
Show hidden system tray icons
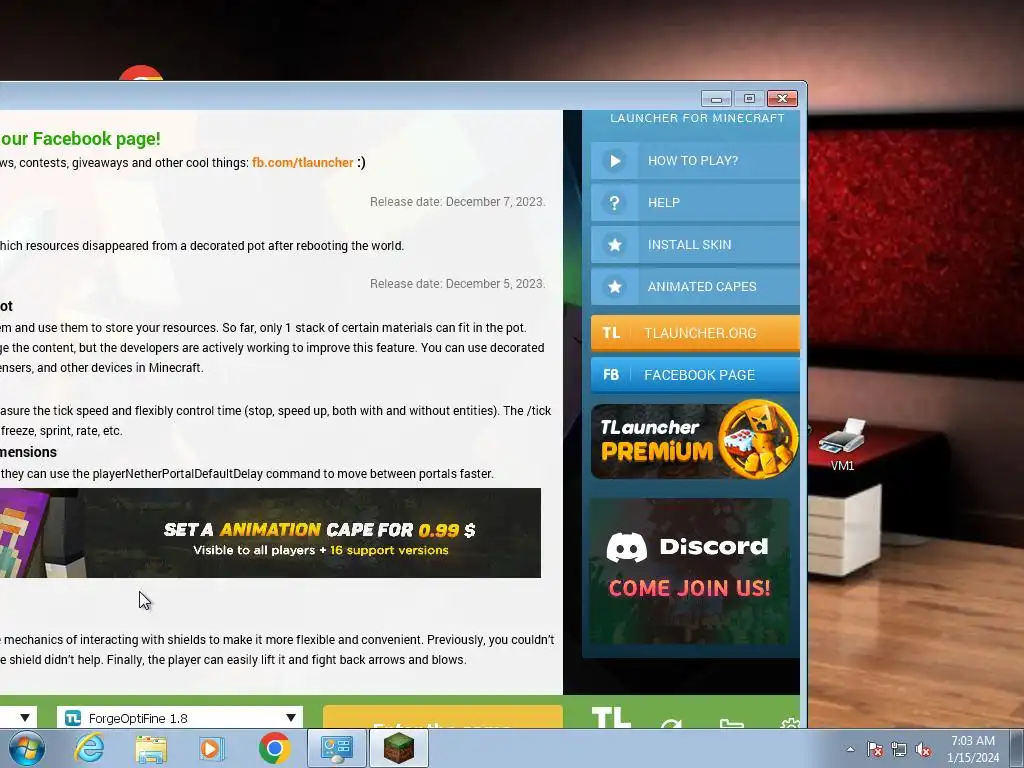850,749
